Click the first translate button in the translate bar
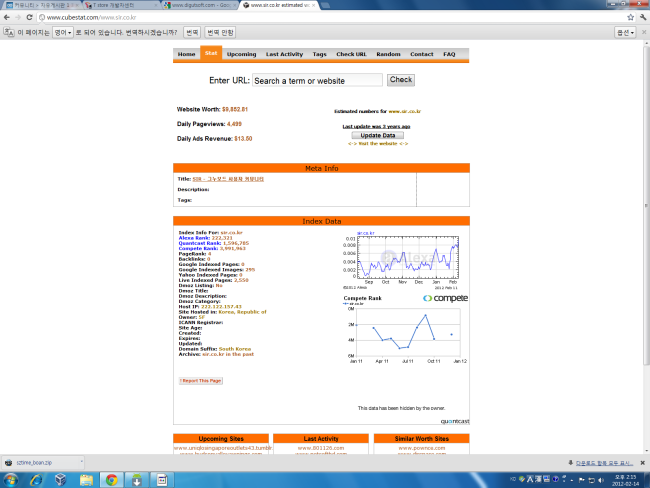This screenshot has width=650, height=488. click(x=192, y=32)
